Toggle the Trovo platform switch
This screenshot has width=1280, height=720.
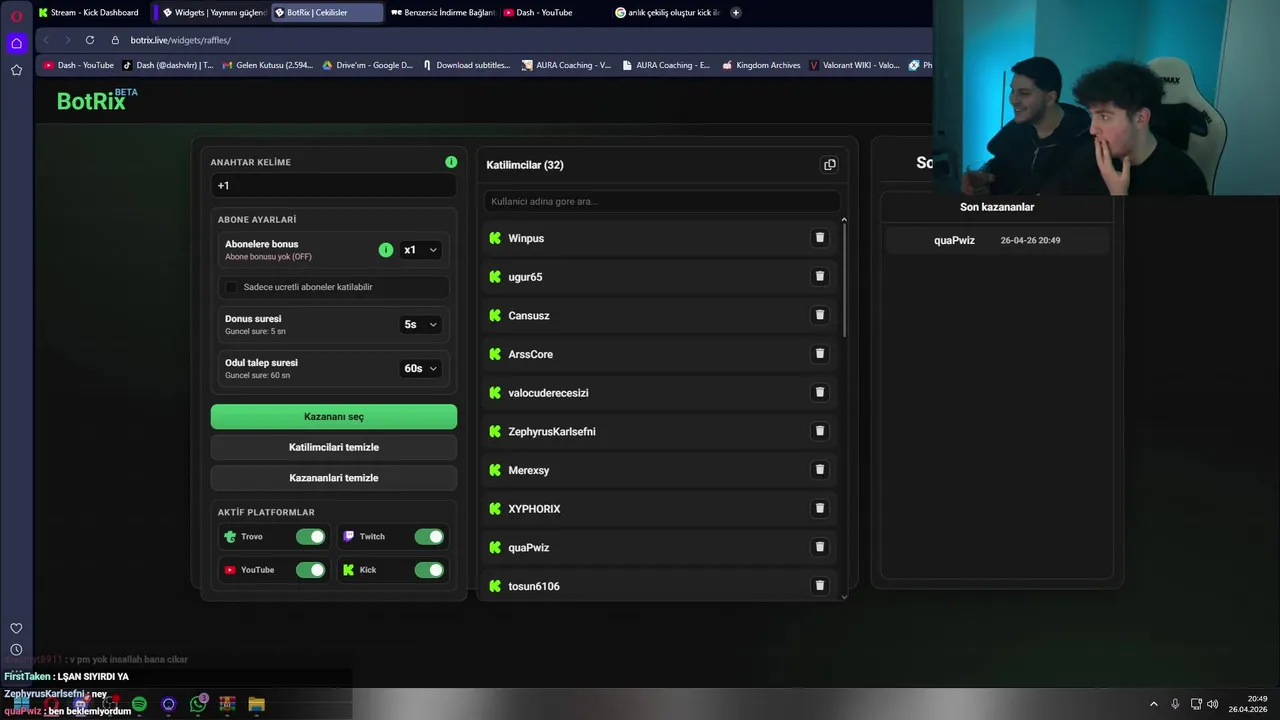pyautogui.click(x=311, y=537)
